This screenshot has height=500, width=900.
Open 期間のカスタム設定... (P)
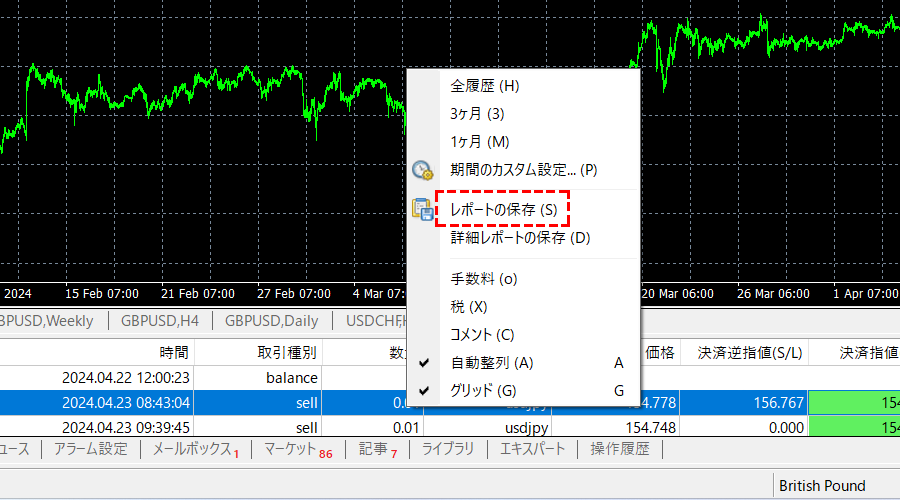pos(523,170)
